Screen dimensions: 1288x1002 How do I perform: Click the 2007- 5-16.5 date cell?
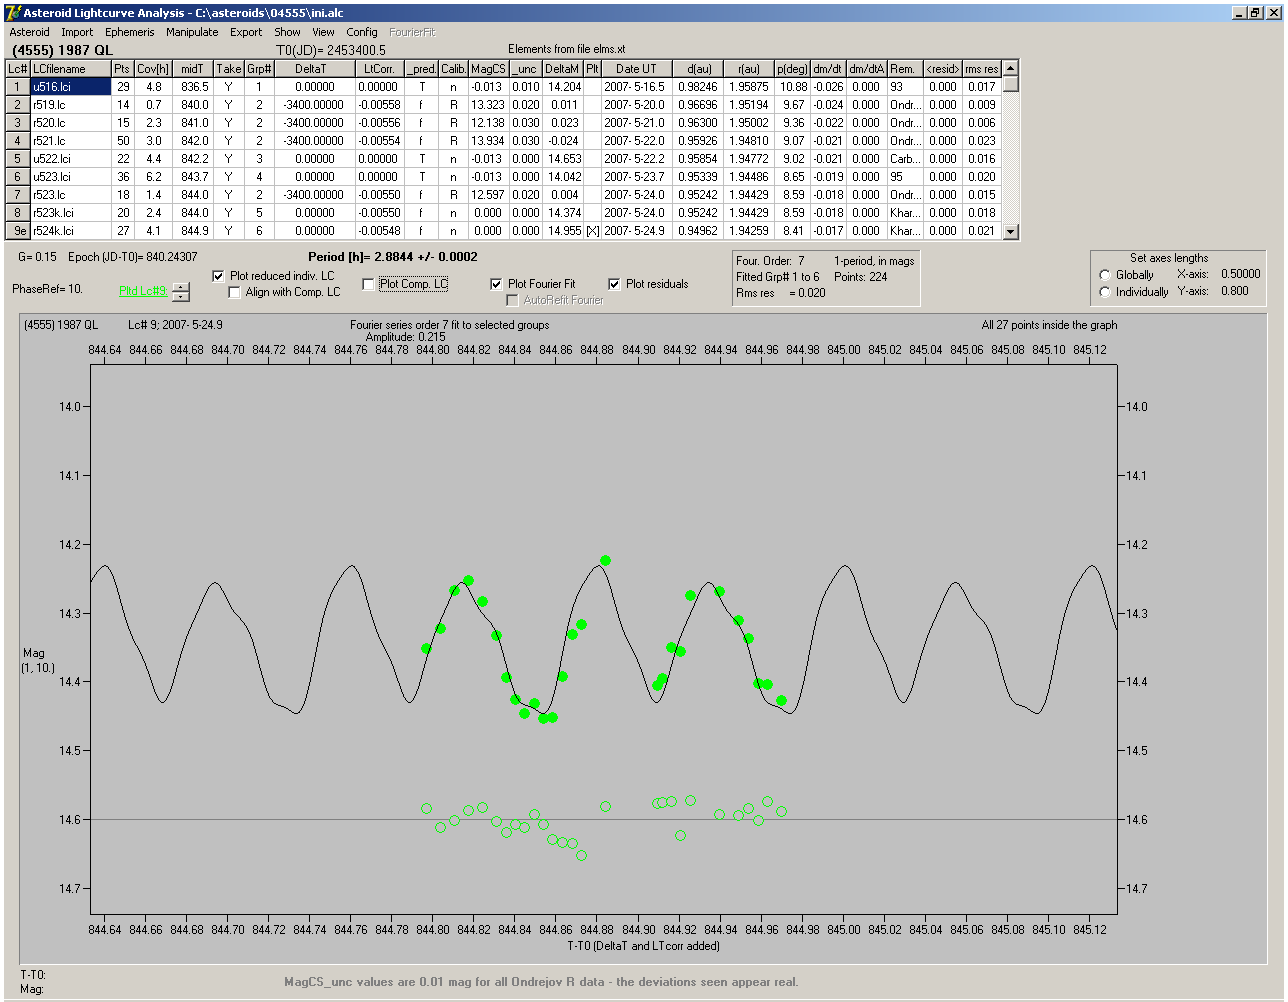click(x=636, y=87)
